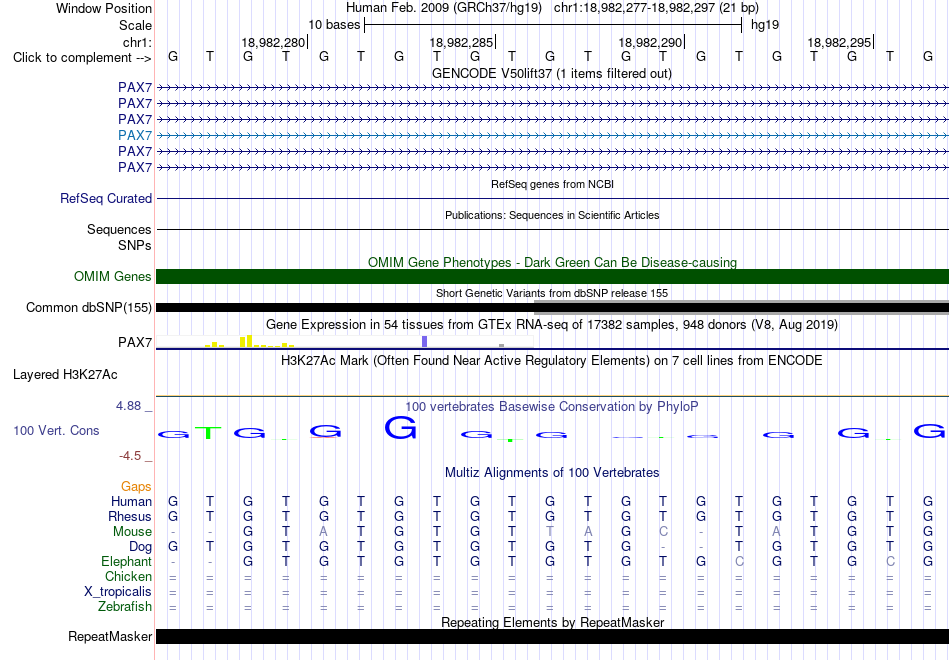This screenshot has width=950, height=660.
Task: Click coordinate marker 18,982,280
Action: (273, 42)
